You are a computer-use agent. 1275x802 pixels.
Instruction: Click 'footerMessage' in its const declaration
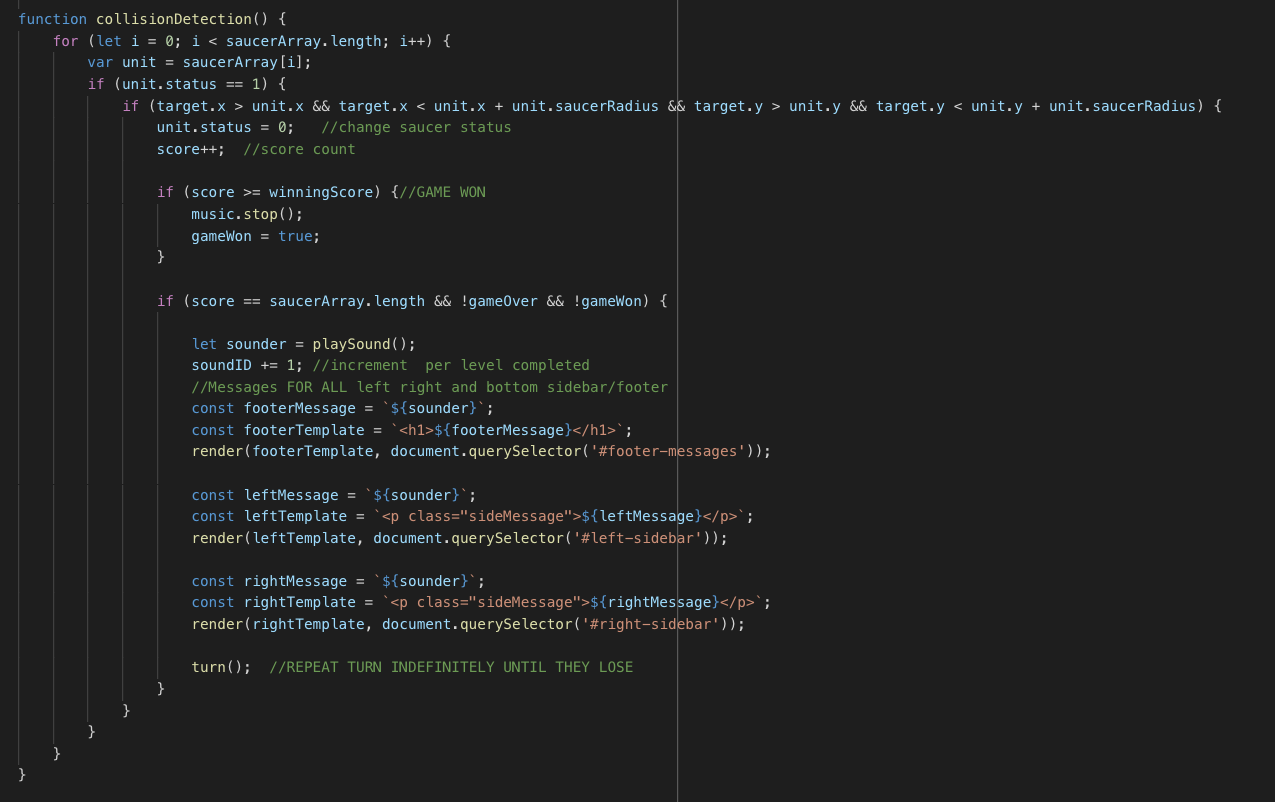tap(299, 408)
